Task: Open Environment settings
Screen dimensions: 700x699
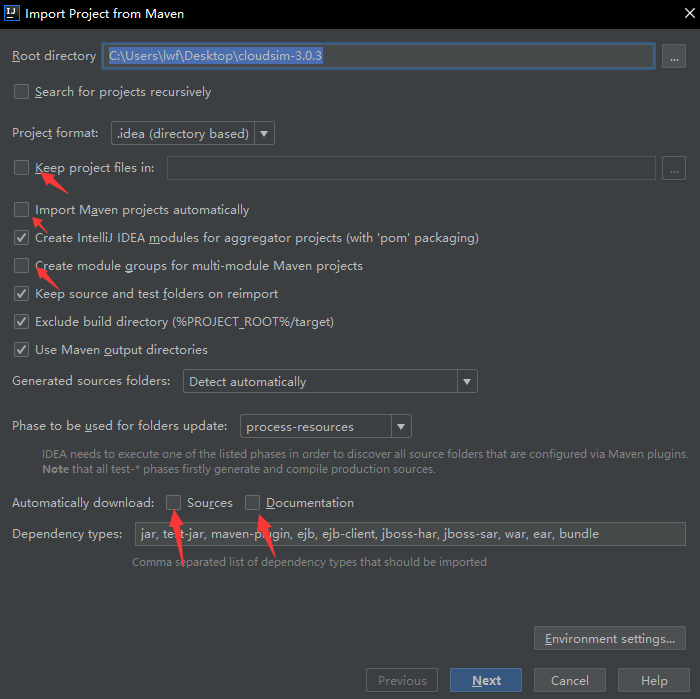Action: click(x=610, y=638)
